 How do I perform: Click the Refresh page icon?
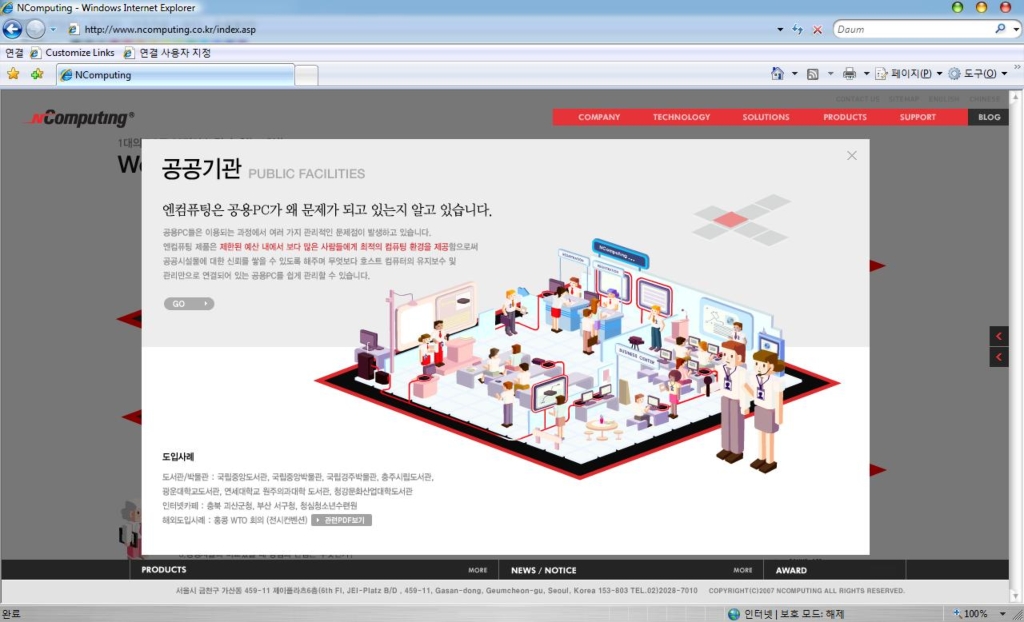click(x=797, y=29)
